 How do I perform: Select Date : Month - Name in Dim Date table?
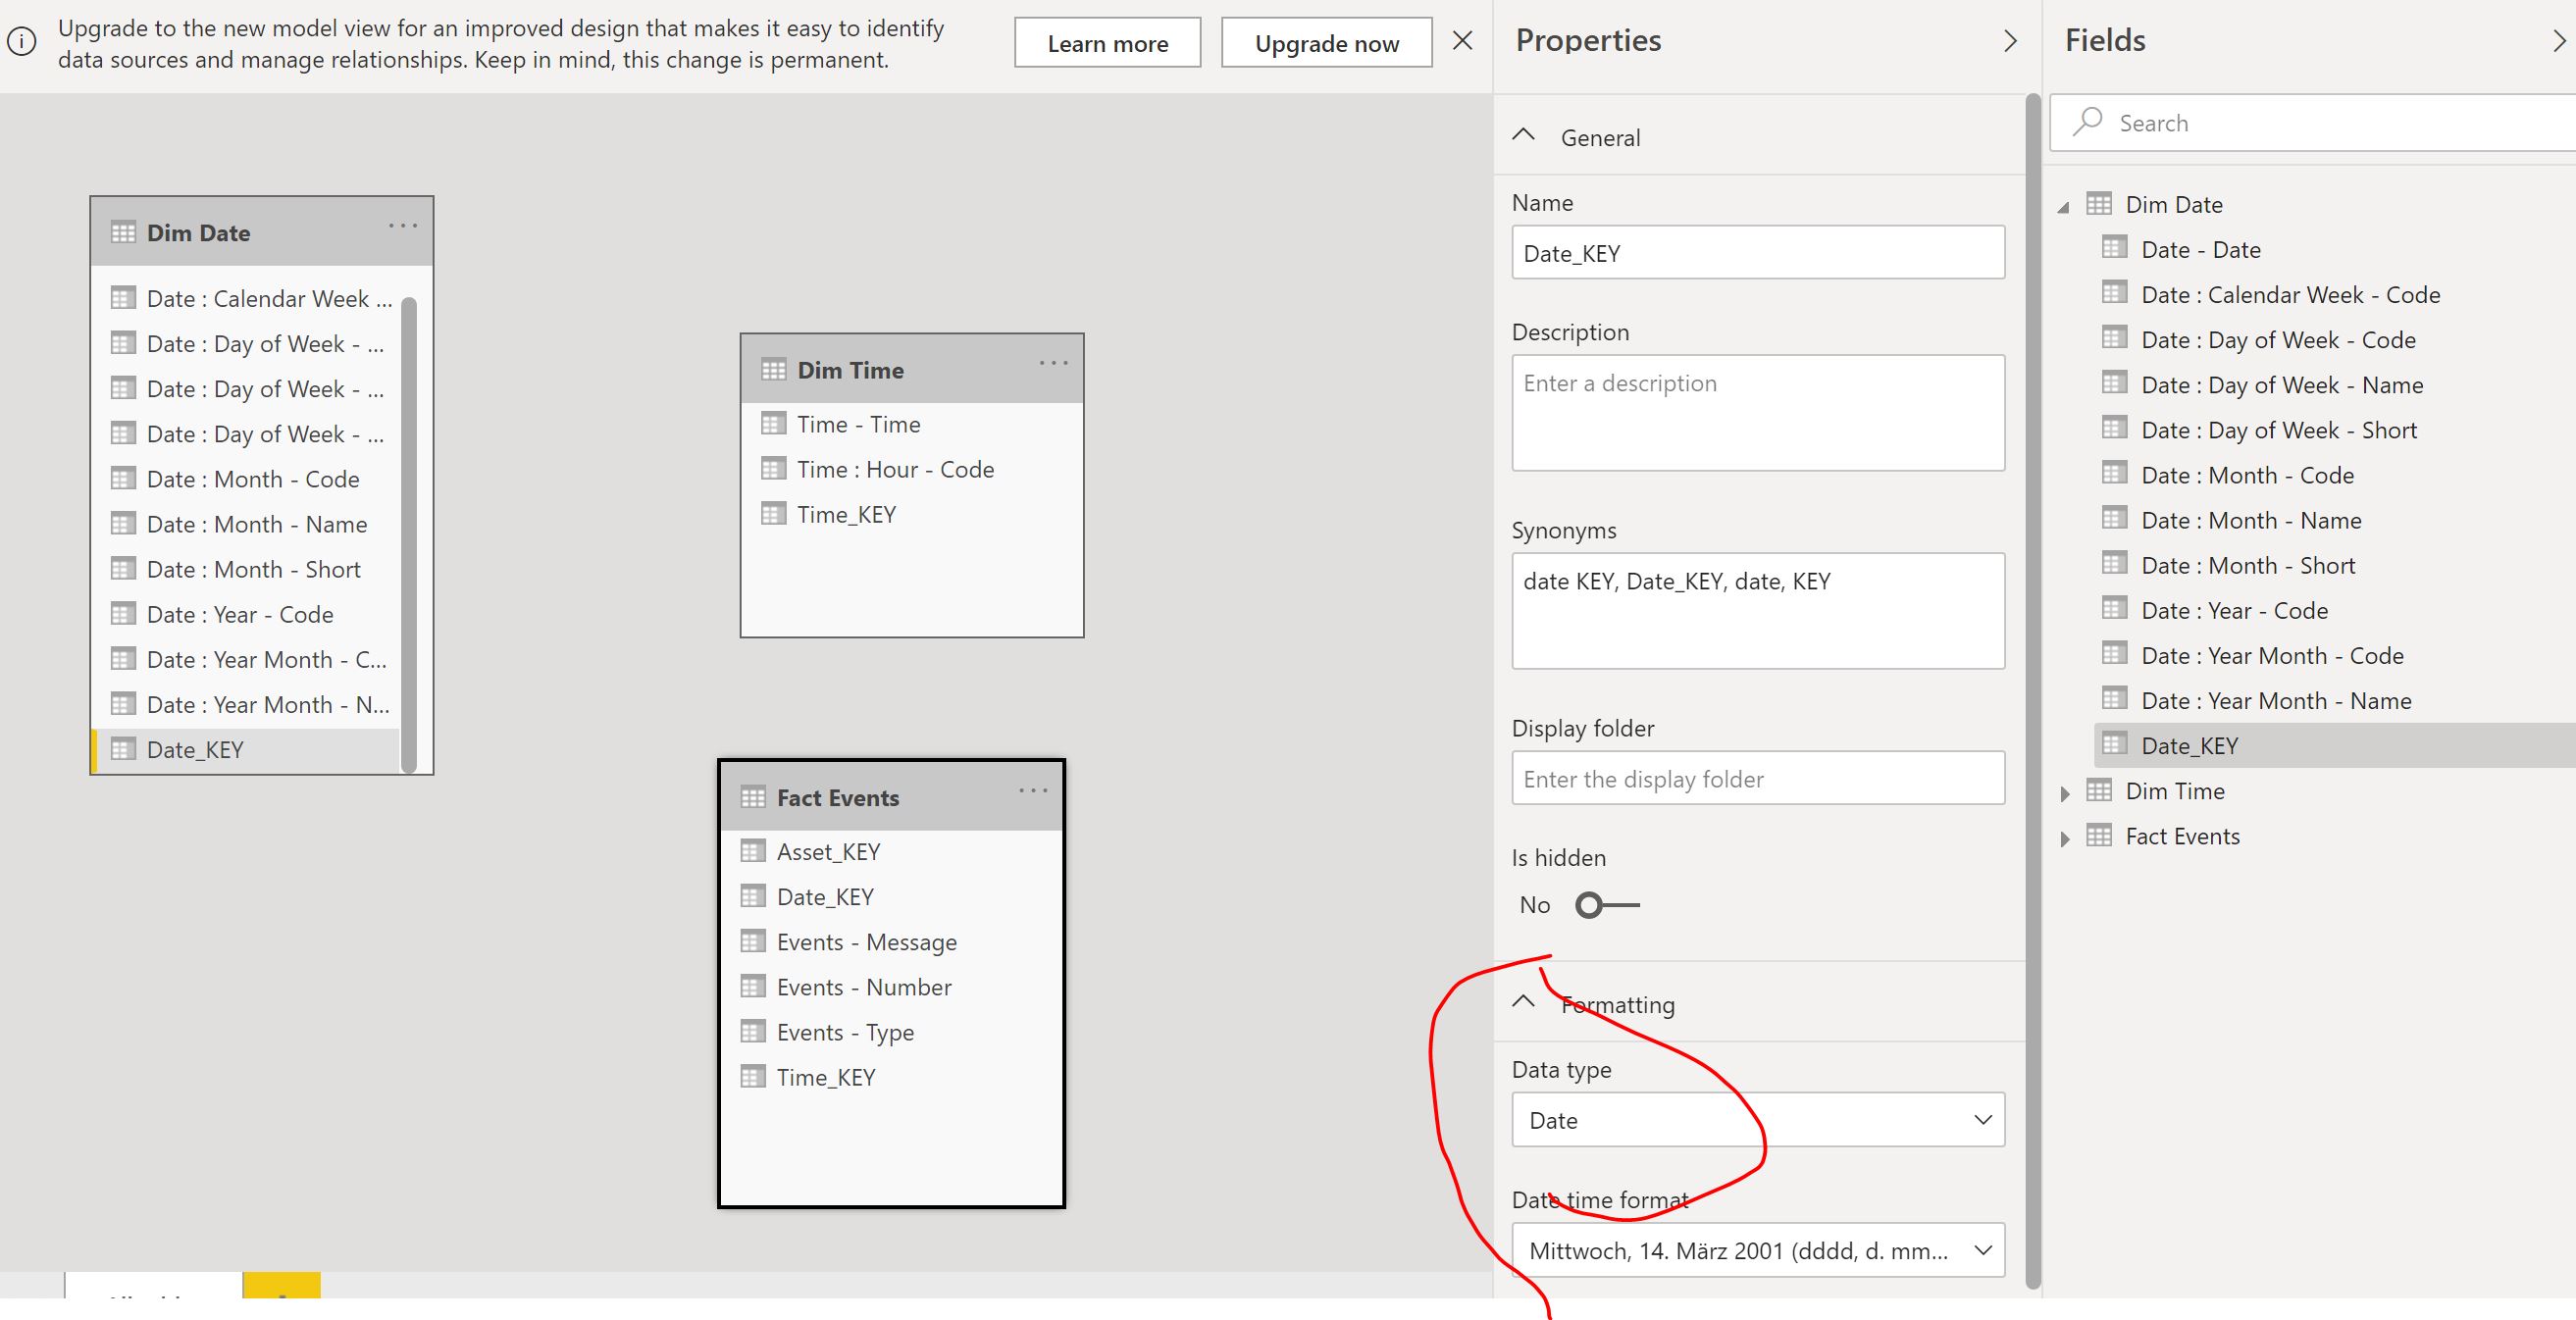[x=256, y=524]
